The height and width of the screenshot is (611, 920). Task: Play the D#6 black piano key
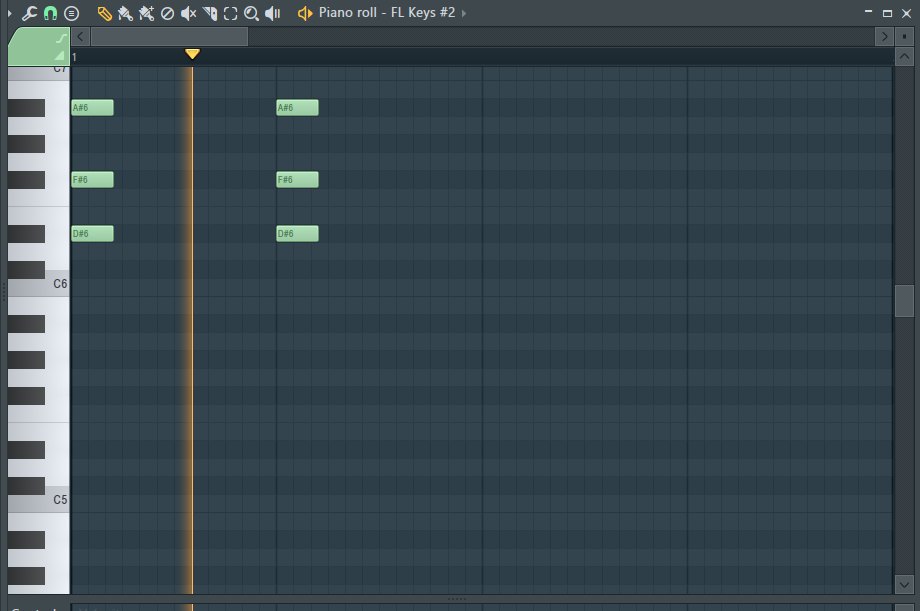[x=26, y=234]
